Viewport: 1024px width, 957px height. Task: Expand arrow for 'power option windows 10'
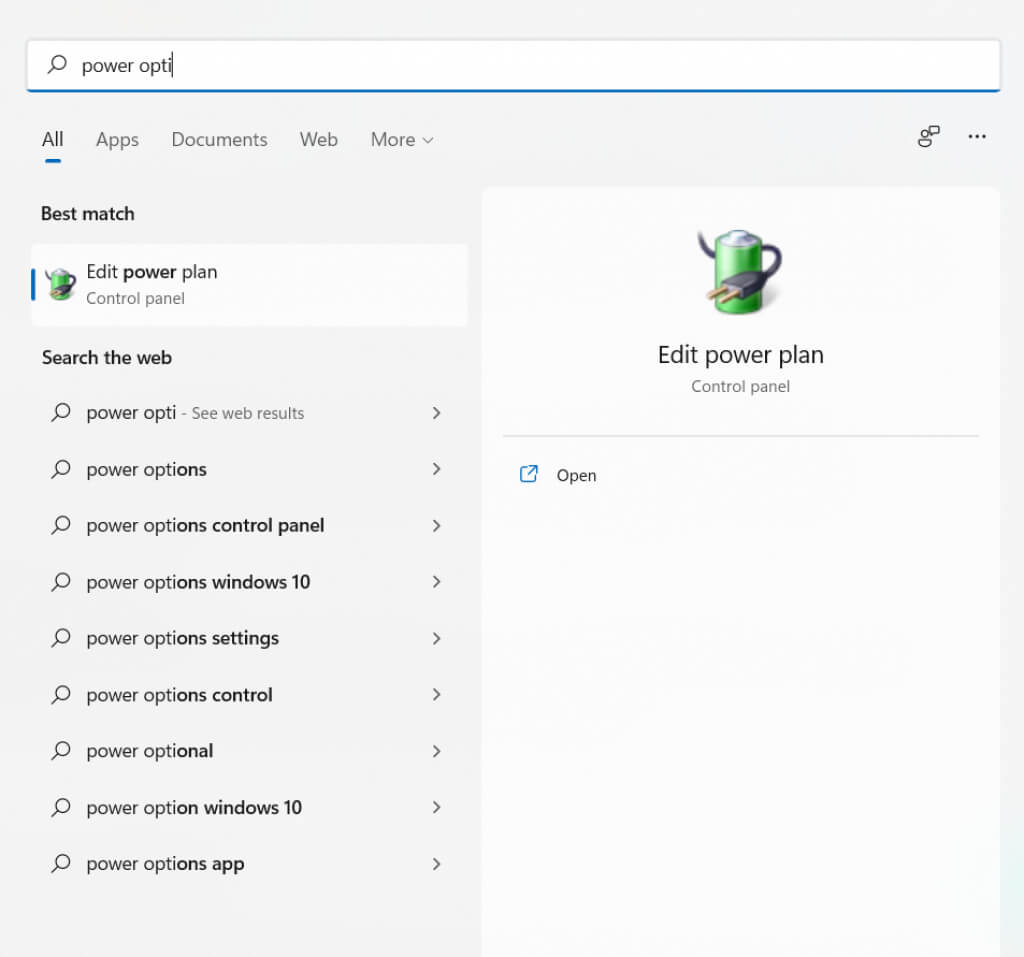click(436, 807)
